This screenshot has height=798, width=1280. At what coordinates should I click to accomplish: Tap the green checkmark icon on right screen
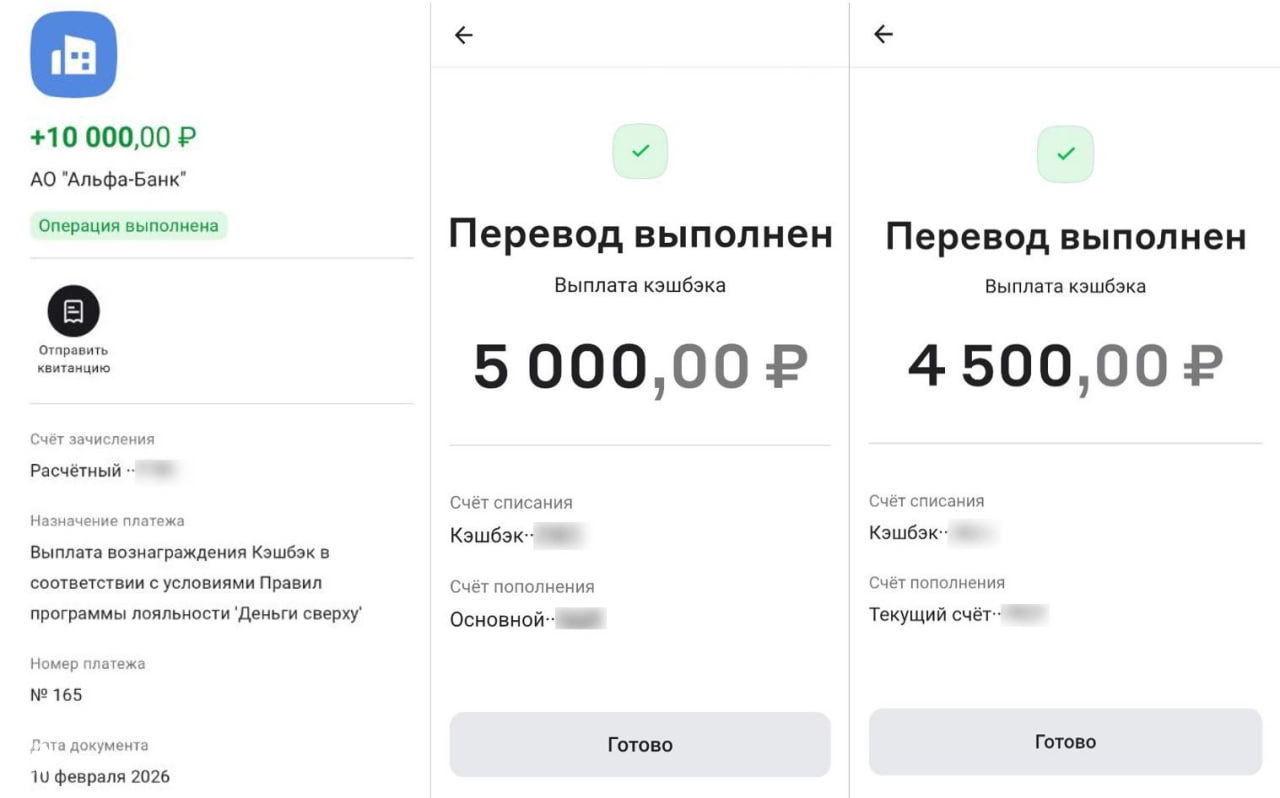[1064, 151]
